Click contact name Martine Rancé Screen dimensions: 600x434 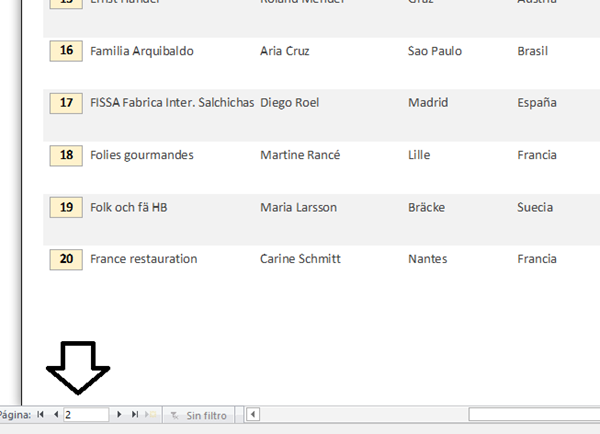[300, 155]
